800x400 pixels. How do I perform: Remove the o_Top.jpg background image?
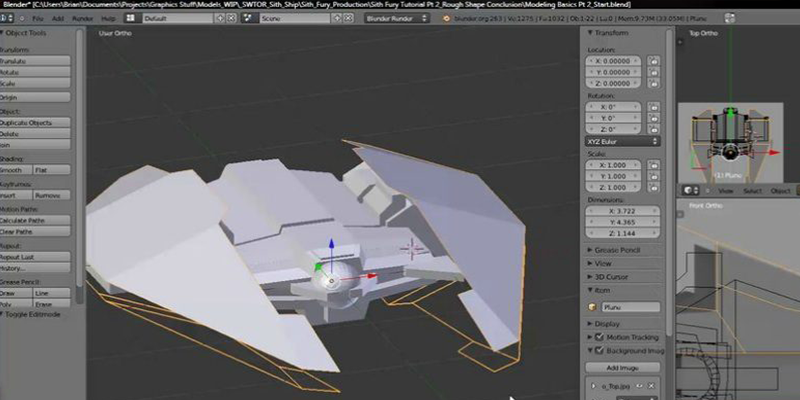[x=650, y=386]
